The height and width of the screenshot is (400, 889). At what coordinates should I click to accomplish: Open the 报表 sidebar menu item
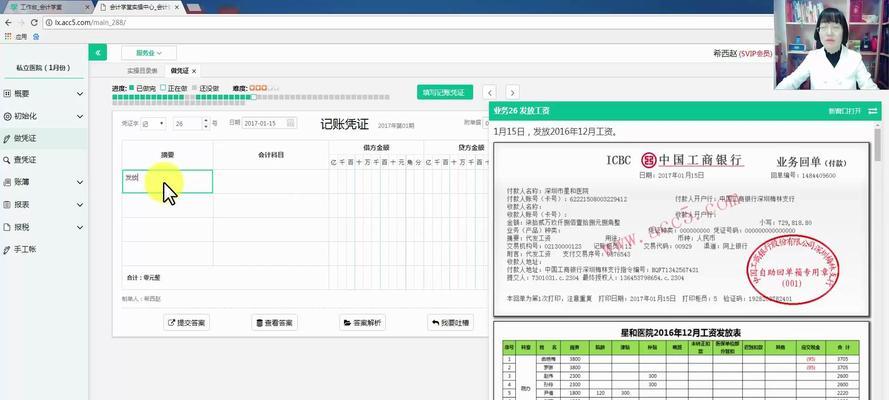[22, 204]
